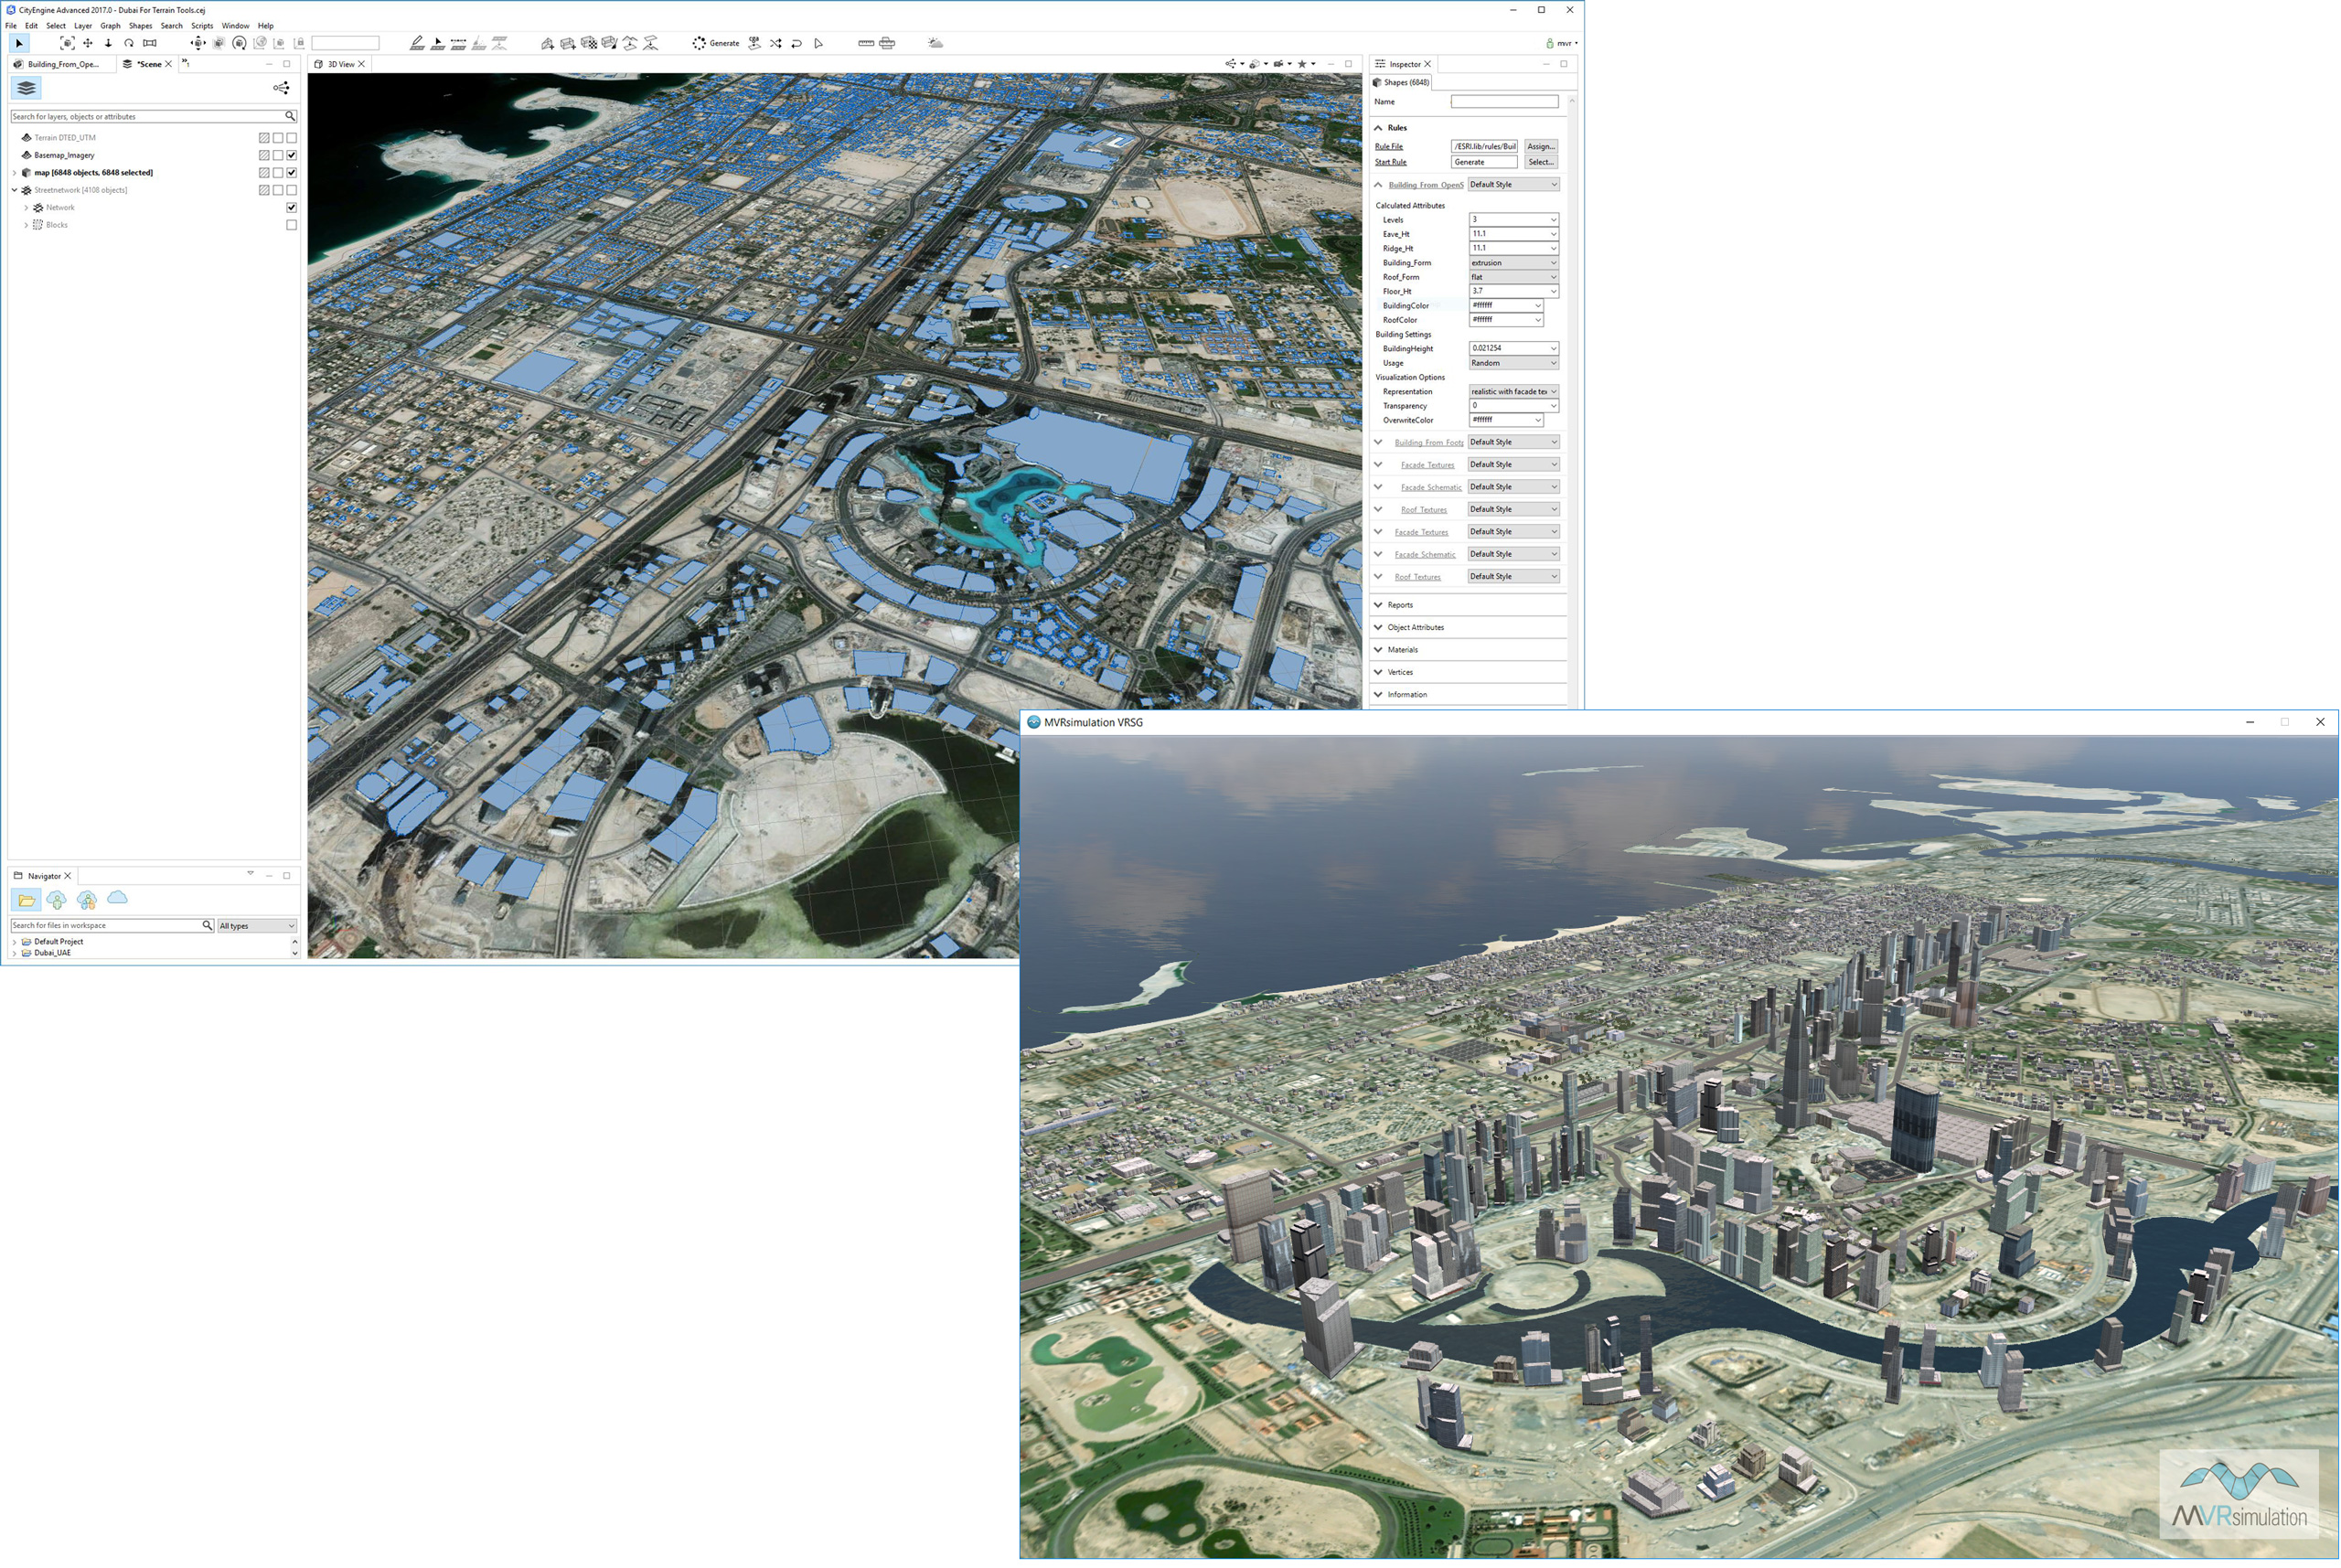Toggle visibility of map 6848 objects layer
The width and height of the screenshot is (2341, 1568).
pyautogui.click(x=293, y=172)
